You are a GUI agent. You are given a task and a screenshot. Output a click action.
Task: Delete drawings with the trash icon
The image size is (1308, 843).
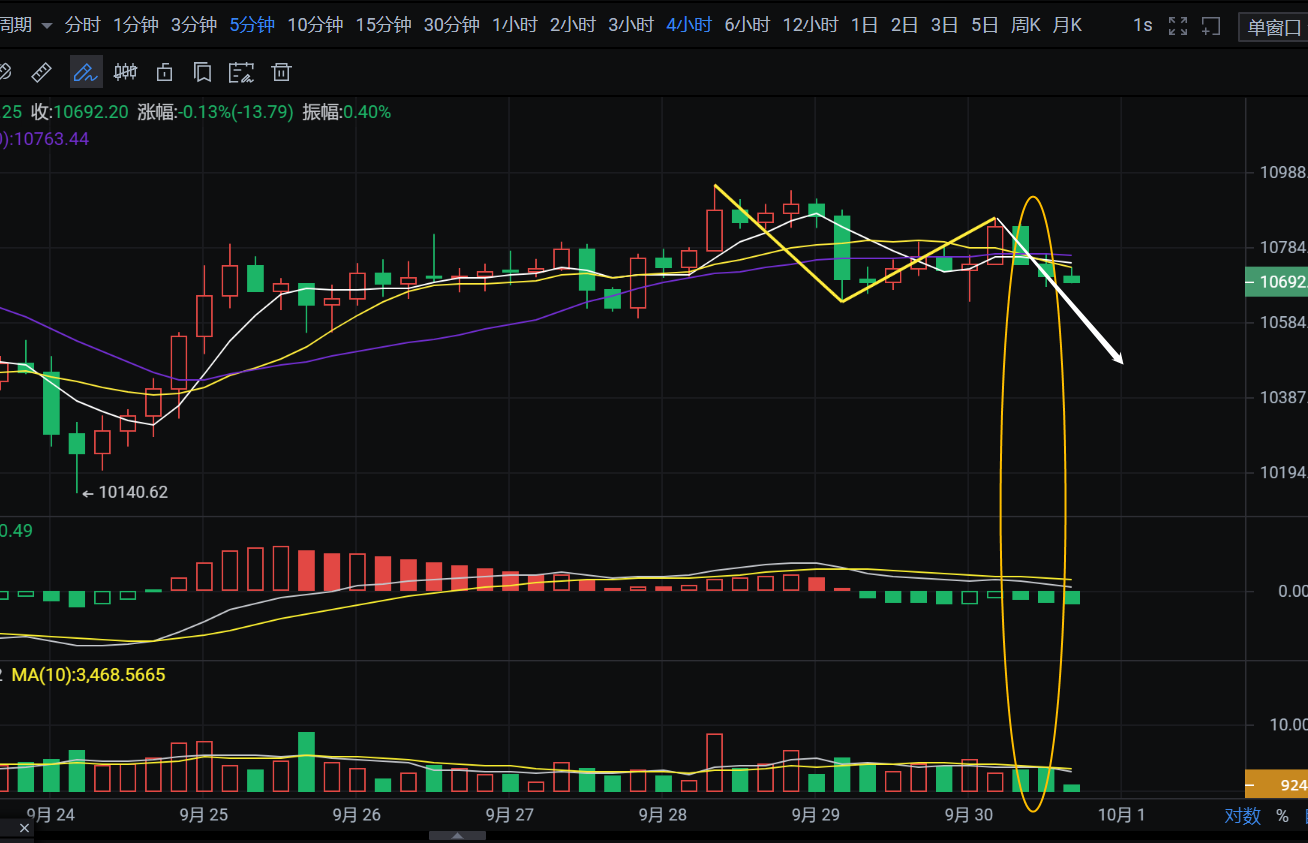tap(282, 72)
